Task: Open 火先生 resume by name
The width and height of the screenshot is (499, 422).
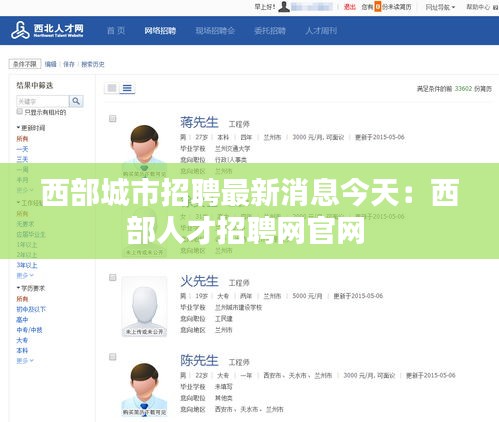Action: (199, 281)
